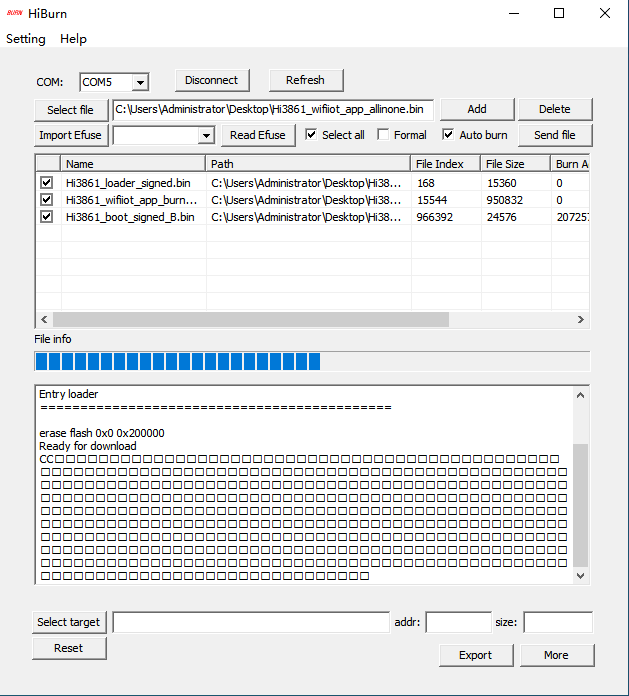The width and height of the screenshot is (629, 696).
Task: Click the Disconnect button
Action: [x=212, y=80]
